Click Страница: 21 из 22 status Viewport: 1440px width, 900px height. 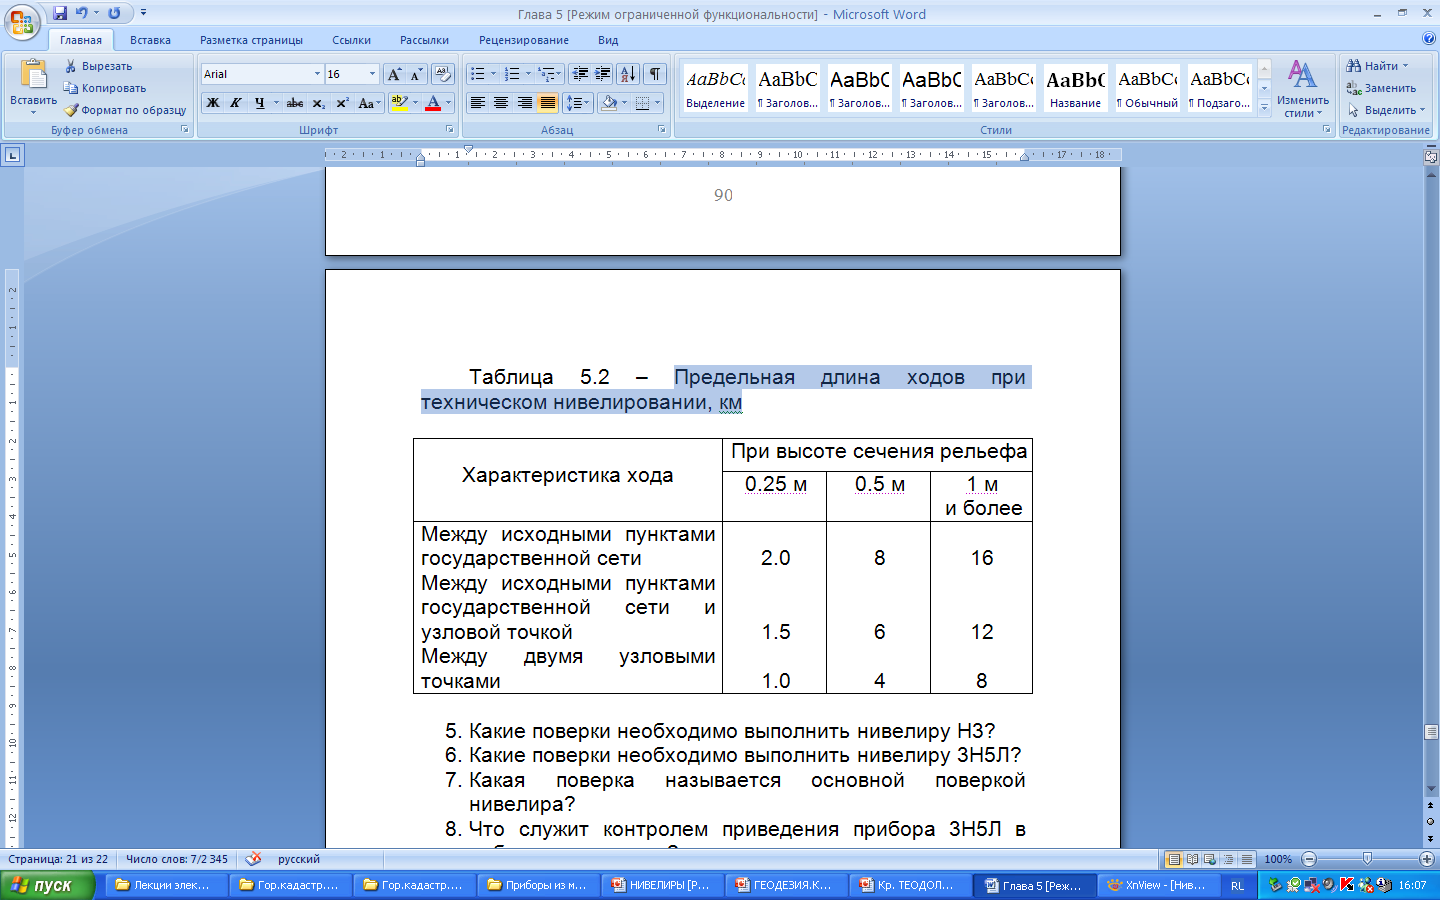click(x=58, y=859)
